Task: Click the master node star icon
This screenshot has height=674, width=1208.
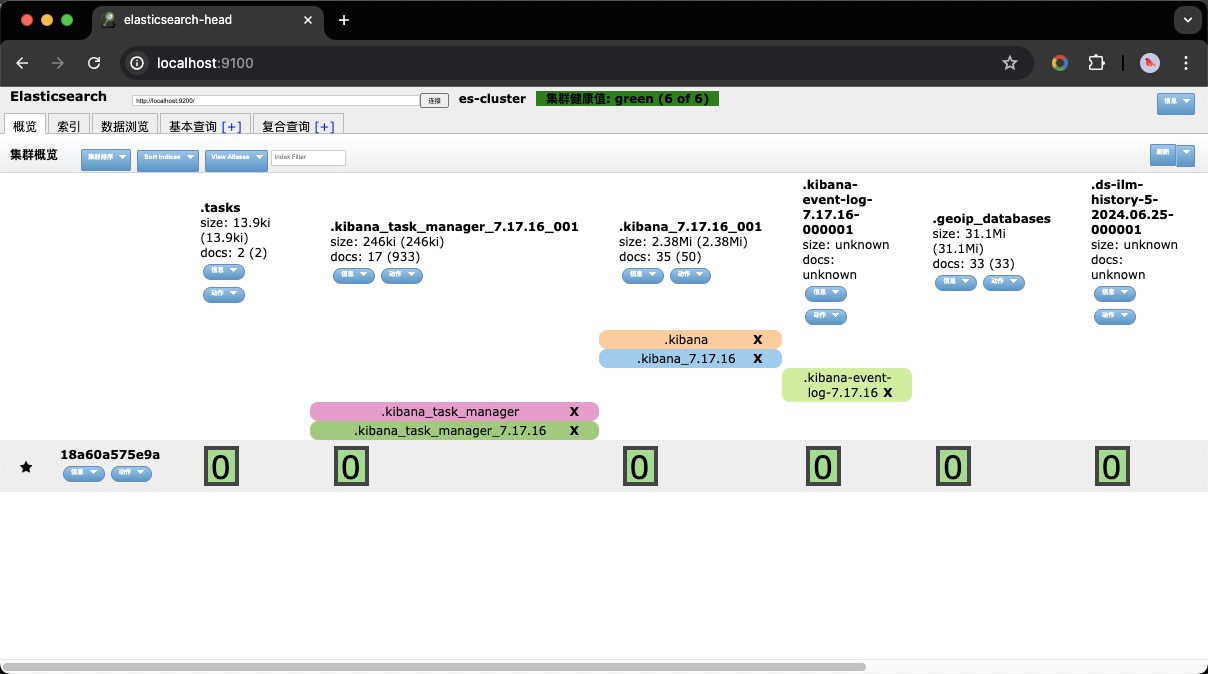Action: click(26, 467)
